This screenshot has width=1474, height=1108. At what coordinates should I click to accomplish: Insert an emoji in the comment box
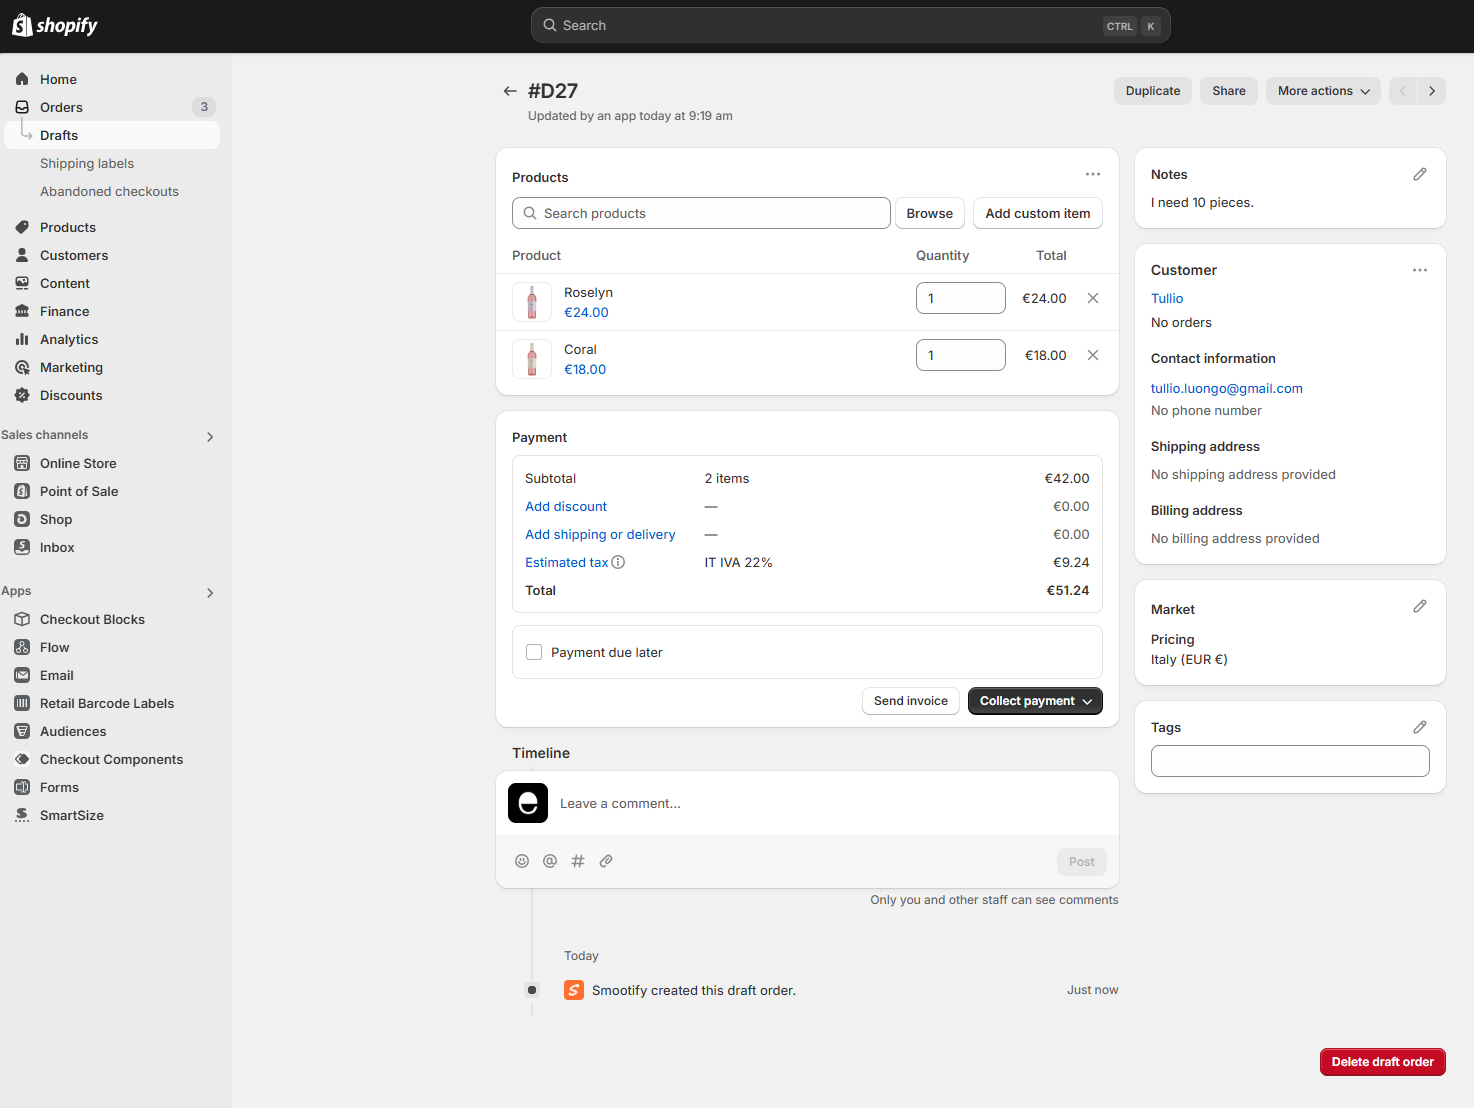click(x=521, y=861)
